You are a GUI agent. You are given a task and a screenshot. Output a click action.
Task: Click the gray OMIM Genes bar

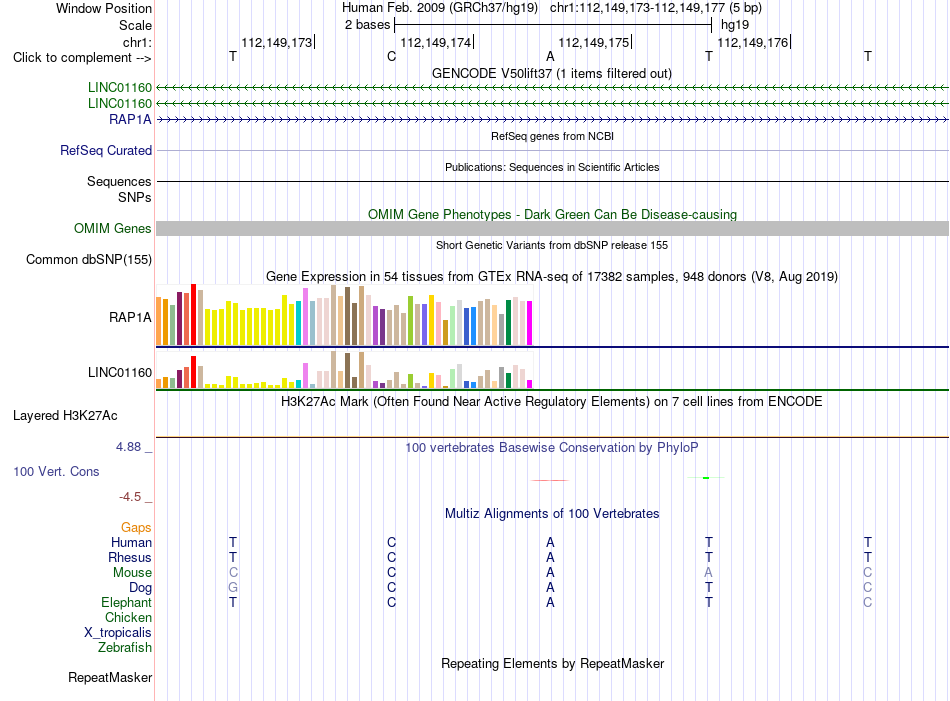[x=552, y=228]
